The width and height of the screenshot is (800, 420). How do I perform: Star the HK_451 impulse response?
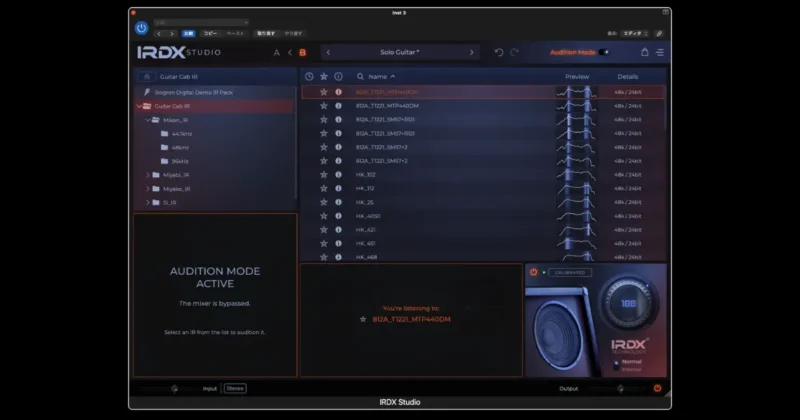(x=323, y=243)
